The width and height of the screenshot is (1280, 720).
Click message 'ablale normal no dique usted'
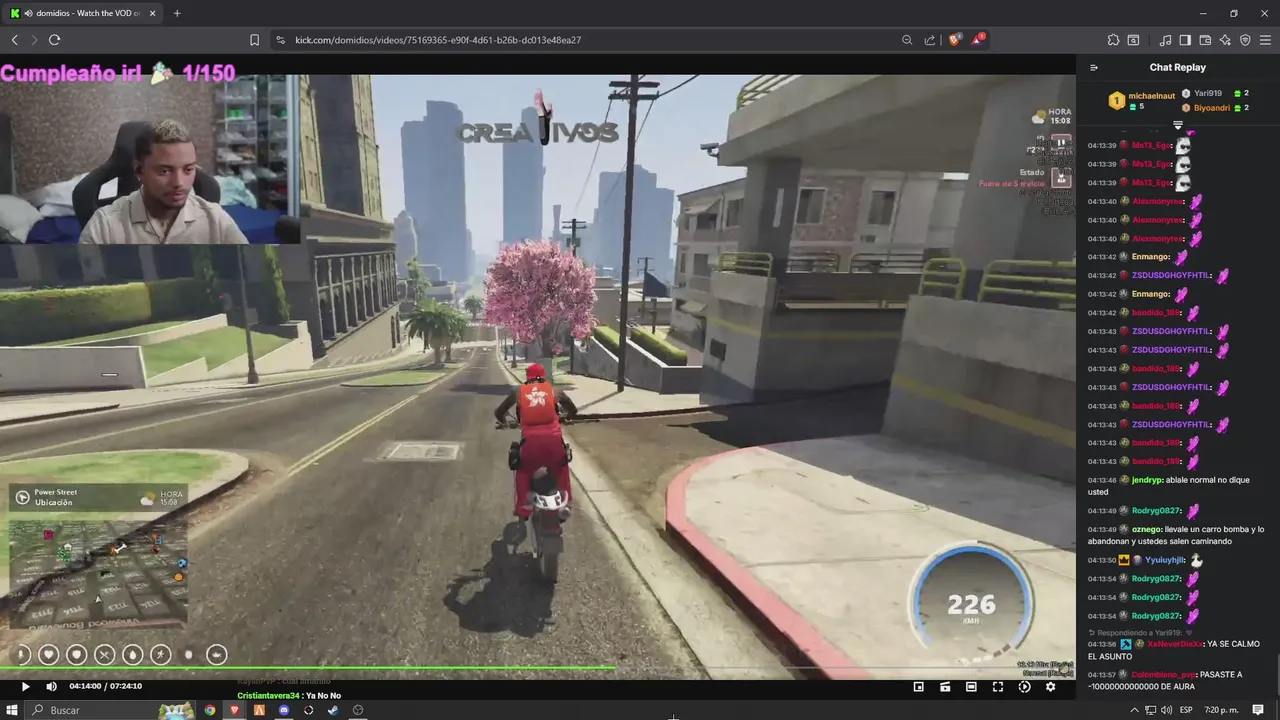(1168, 486)
